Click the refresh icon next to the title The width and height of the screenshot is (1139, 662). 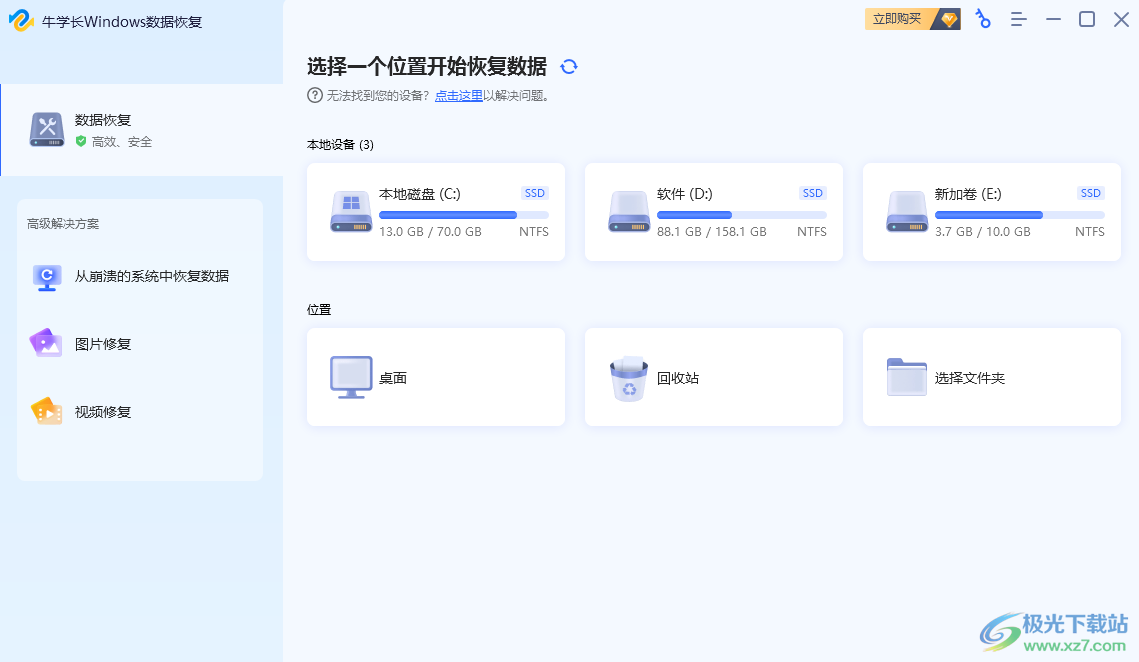point(569,66)
